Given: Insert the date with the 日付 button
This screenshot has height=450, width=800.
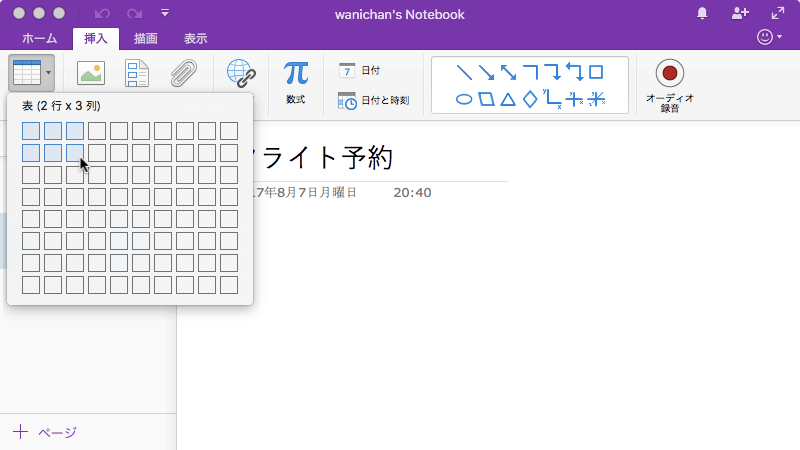Looking at the screenshot, I should coord(360,70).
